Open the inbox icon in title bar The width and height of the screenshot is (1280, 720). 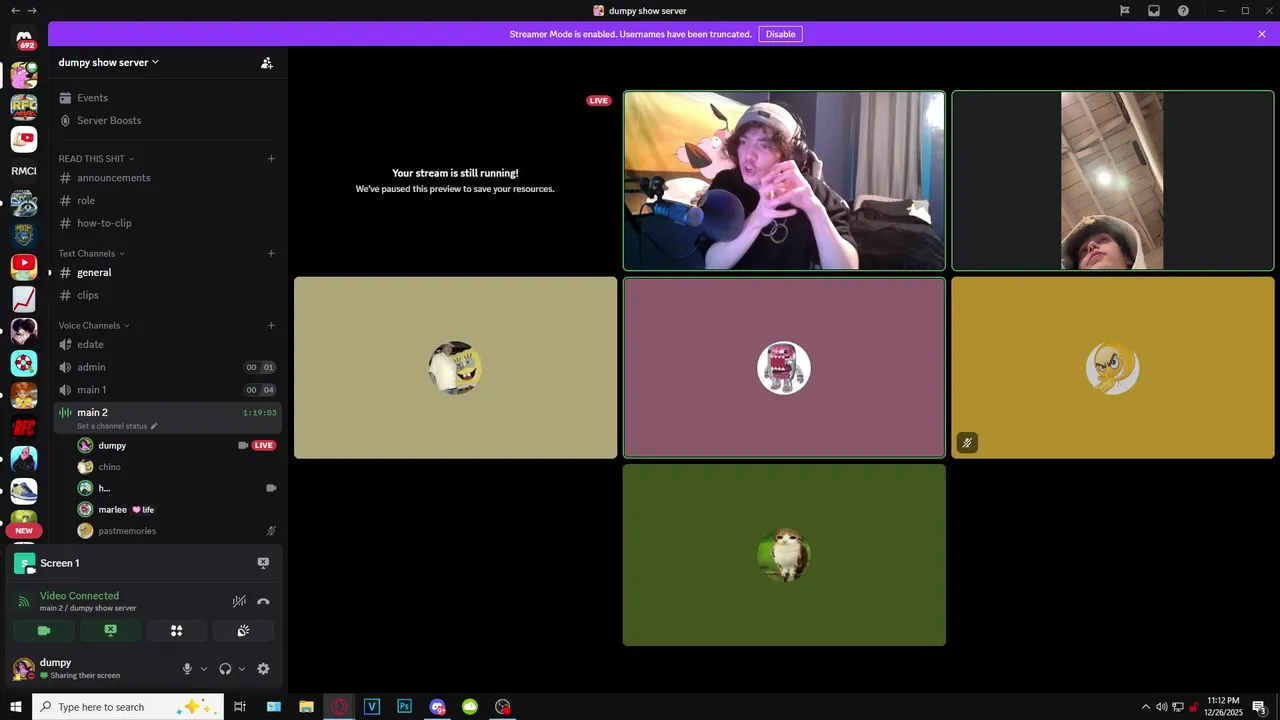pyautogui.click(x=1154, y=11)
